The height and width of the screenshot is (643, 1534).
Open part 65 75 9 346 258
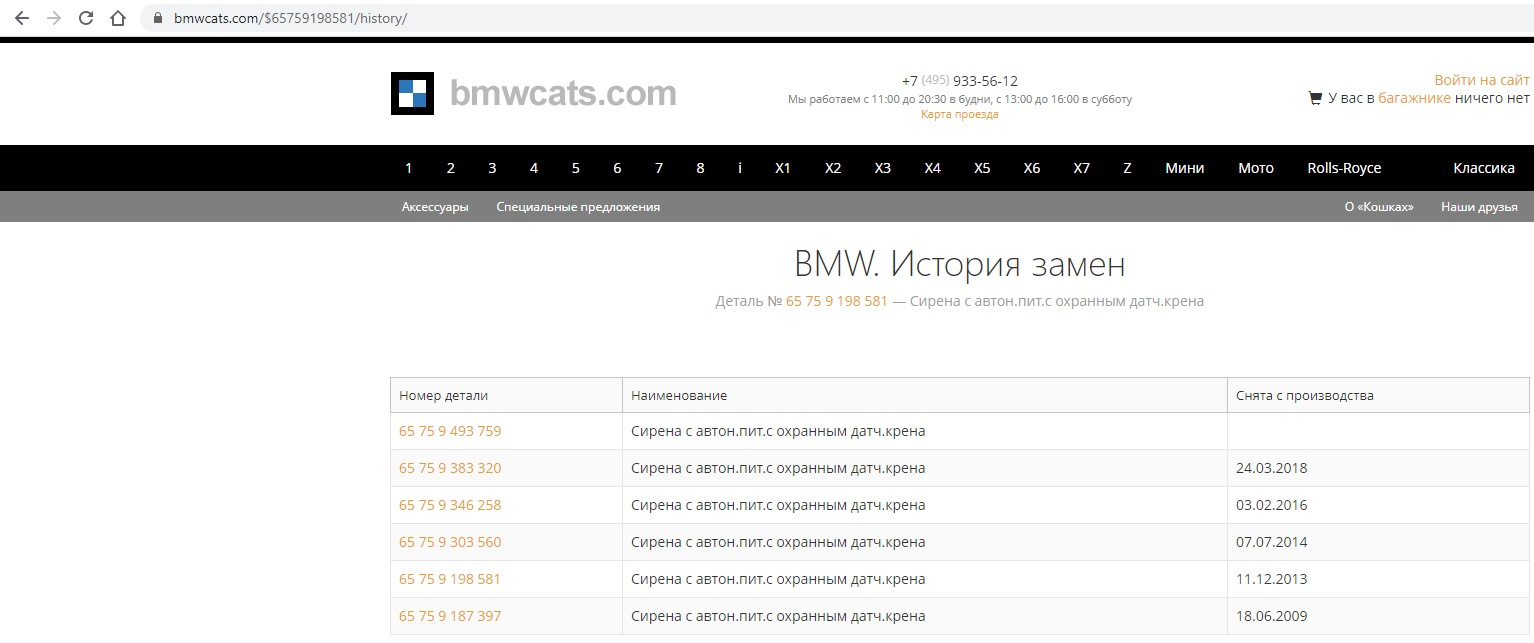point(450,505)
